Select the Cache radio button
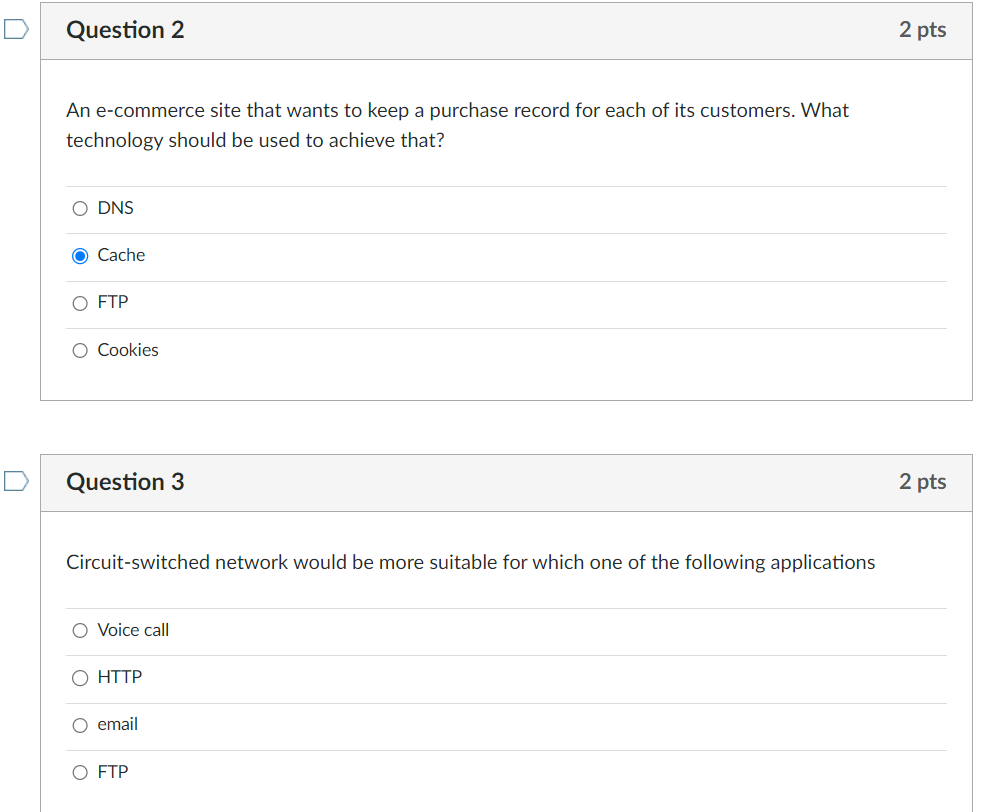 [x=80, y=256]
